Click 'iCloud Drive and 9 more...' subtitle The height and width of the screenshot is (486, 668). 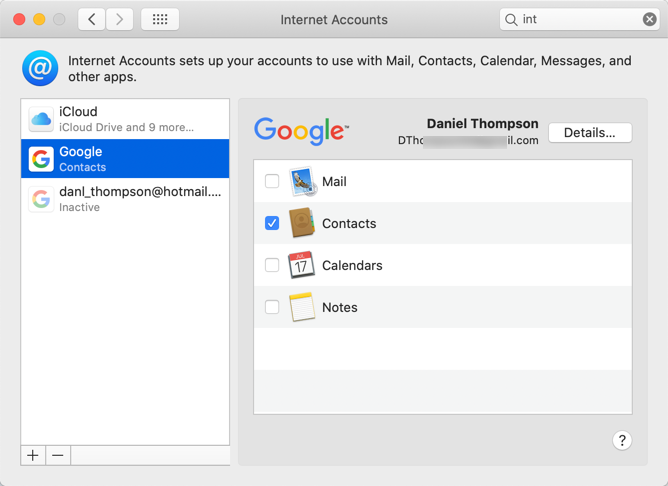(x=127, y=127)
